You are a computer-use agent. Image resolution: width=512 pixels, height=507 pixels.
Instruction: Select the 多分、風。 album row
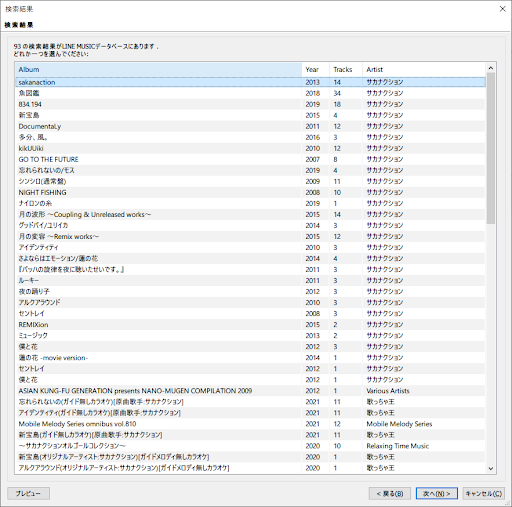tap(250, 137)
